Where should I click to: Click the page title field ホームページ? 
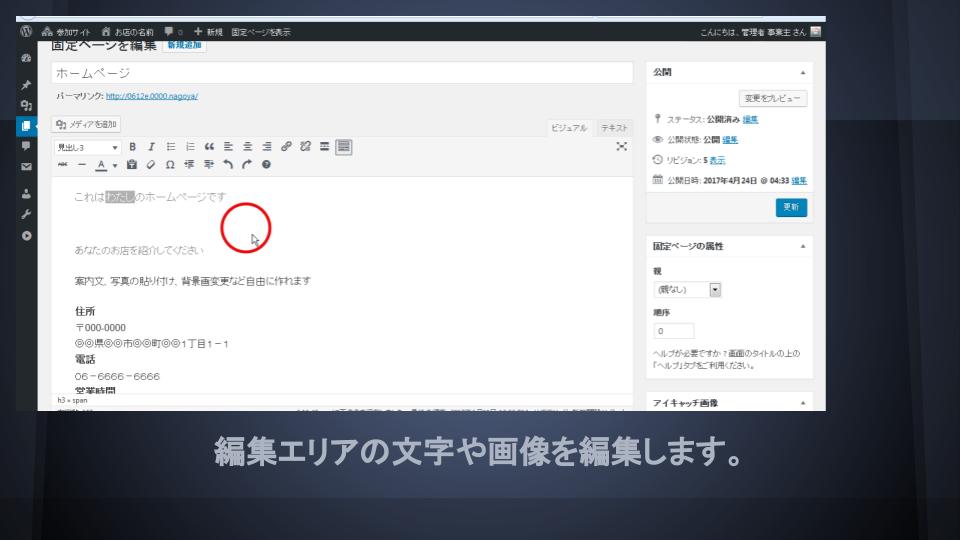(x=342, y=74)
